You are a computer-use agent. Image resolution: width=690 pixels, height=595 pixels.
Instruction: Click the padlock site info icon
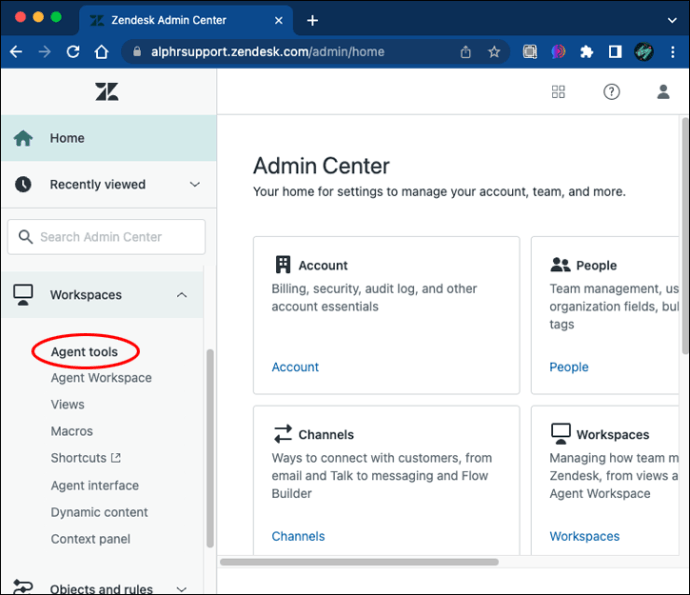click(x=137, y=52)
